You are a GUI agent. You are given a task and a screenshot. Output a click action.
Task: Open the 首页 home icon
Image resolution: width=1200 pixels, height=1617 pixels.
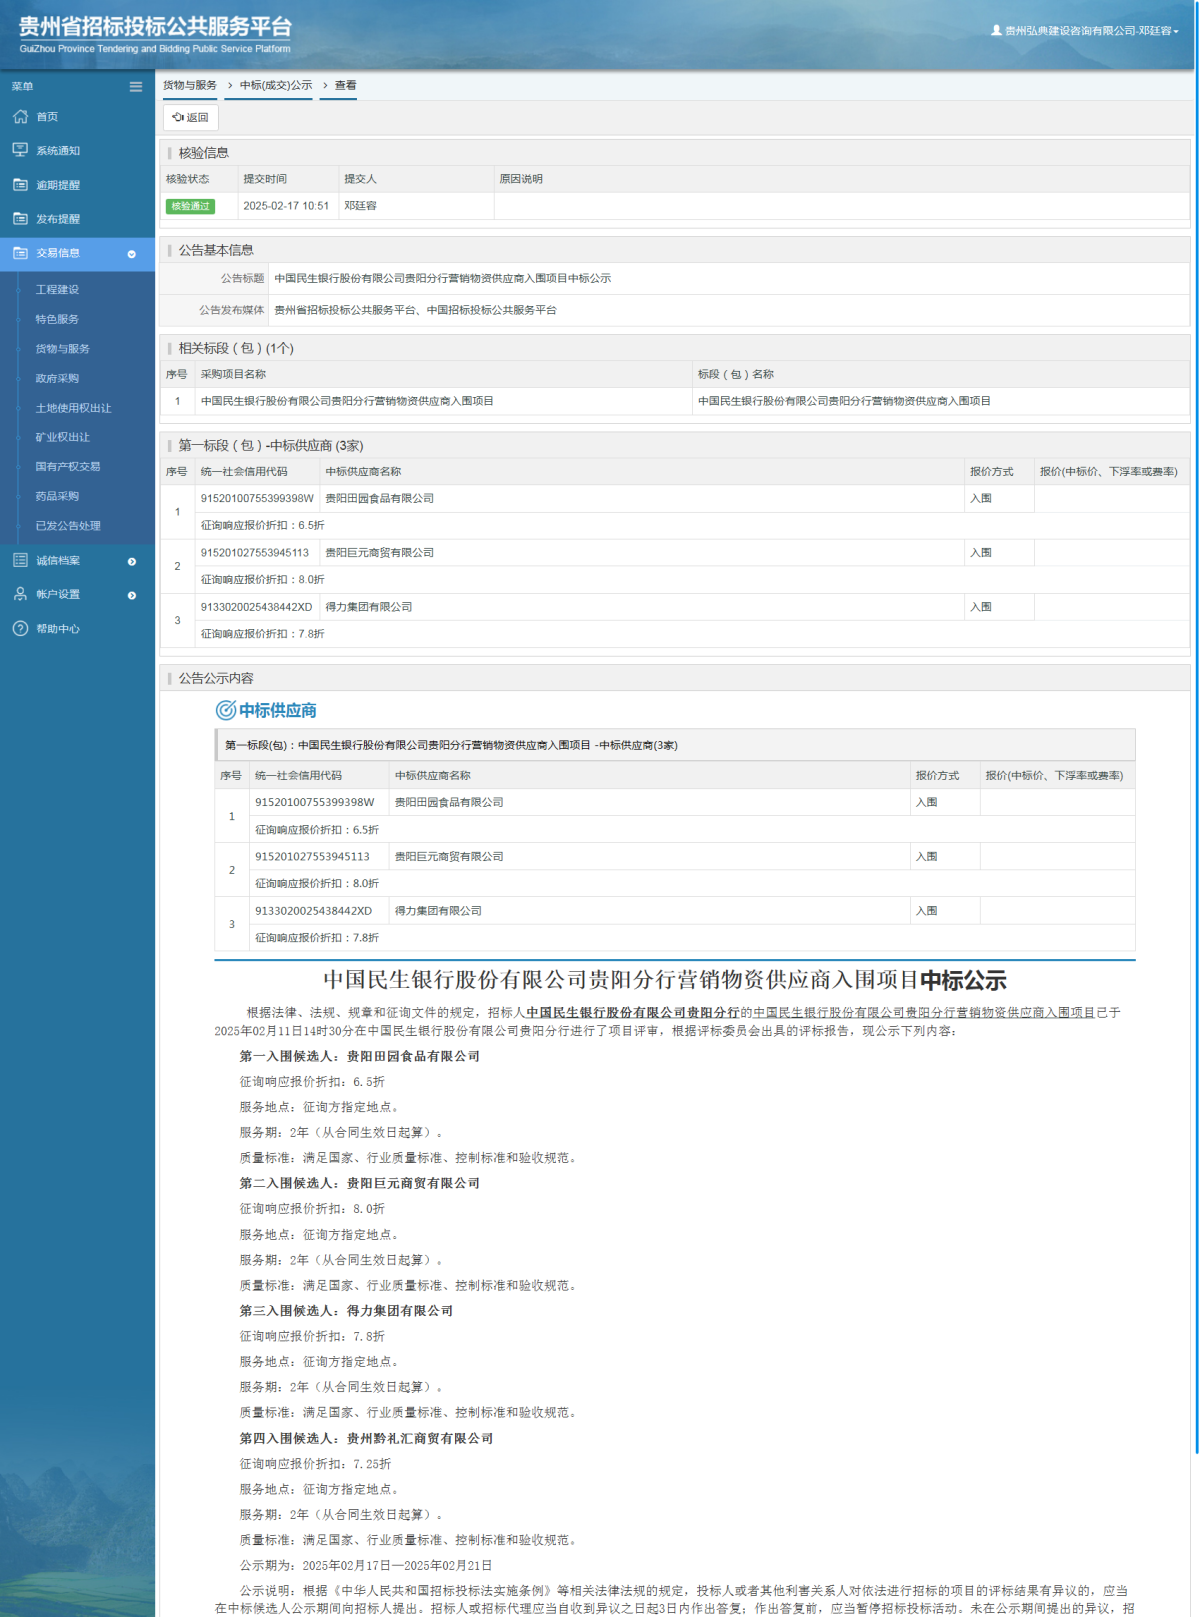(20, 117)
